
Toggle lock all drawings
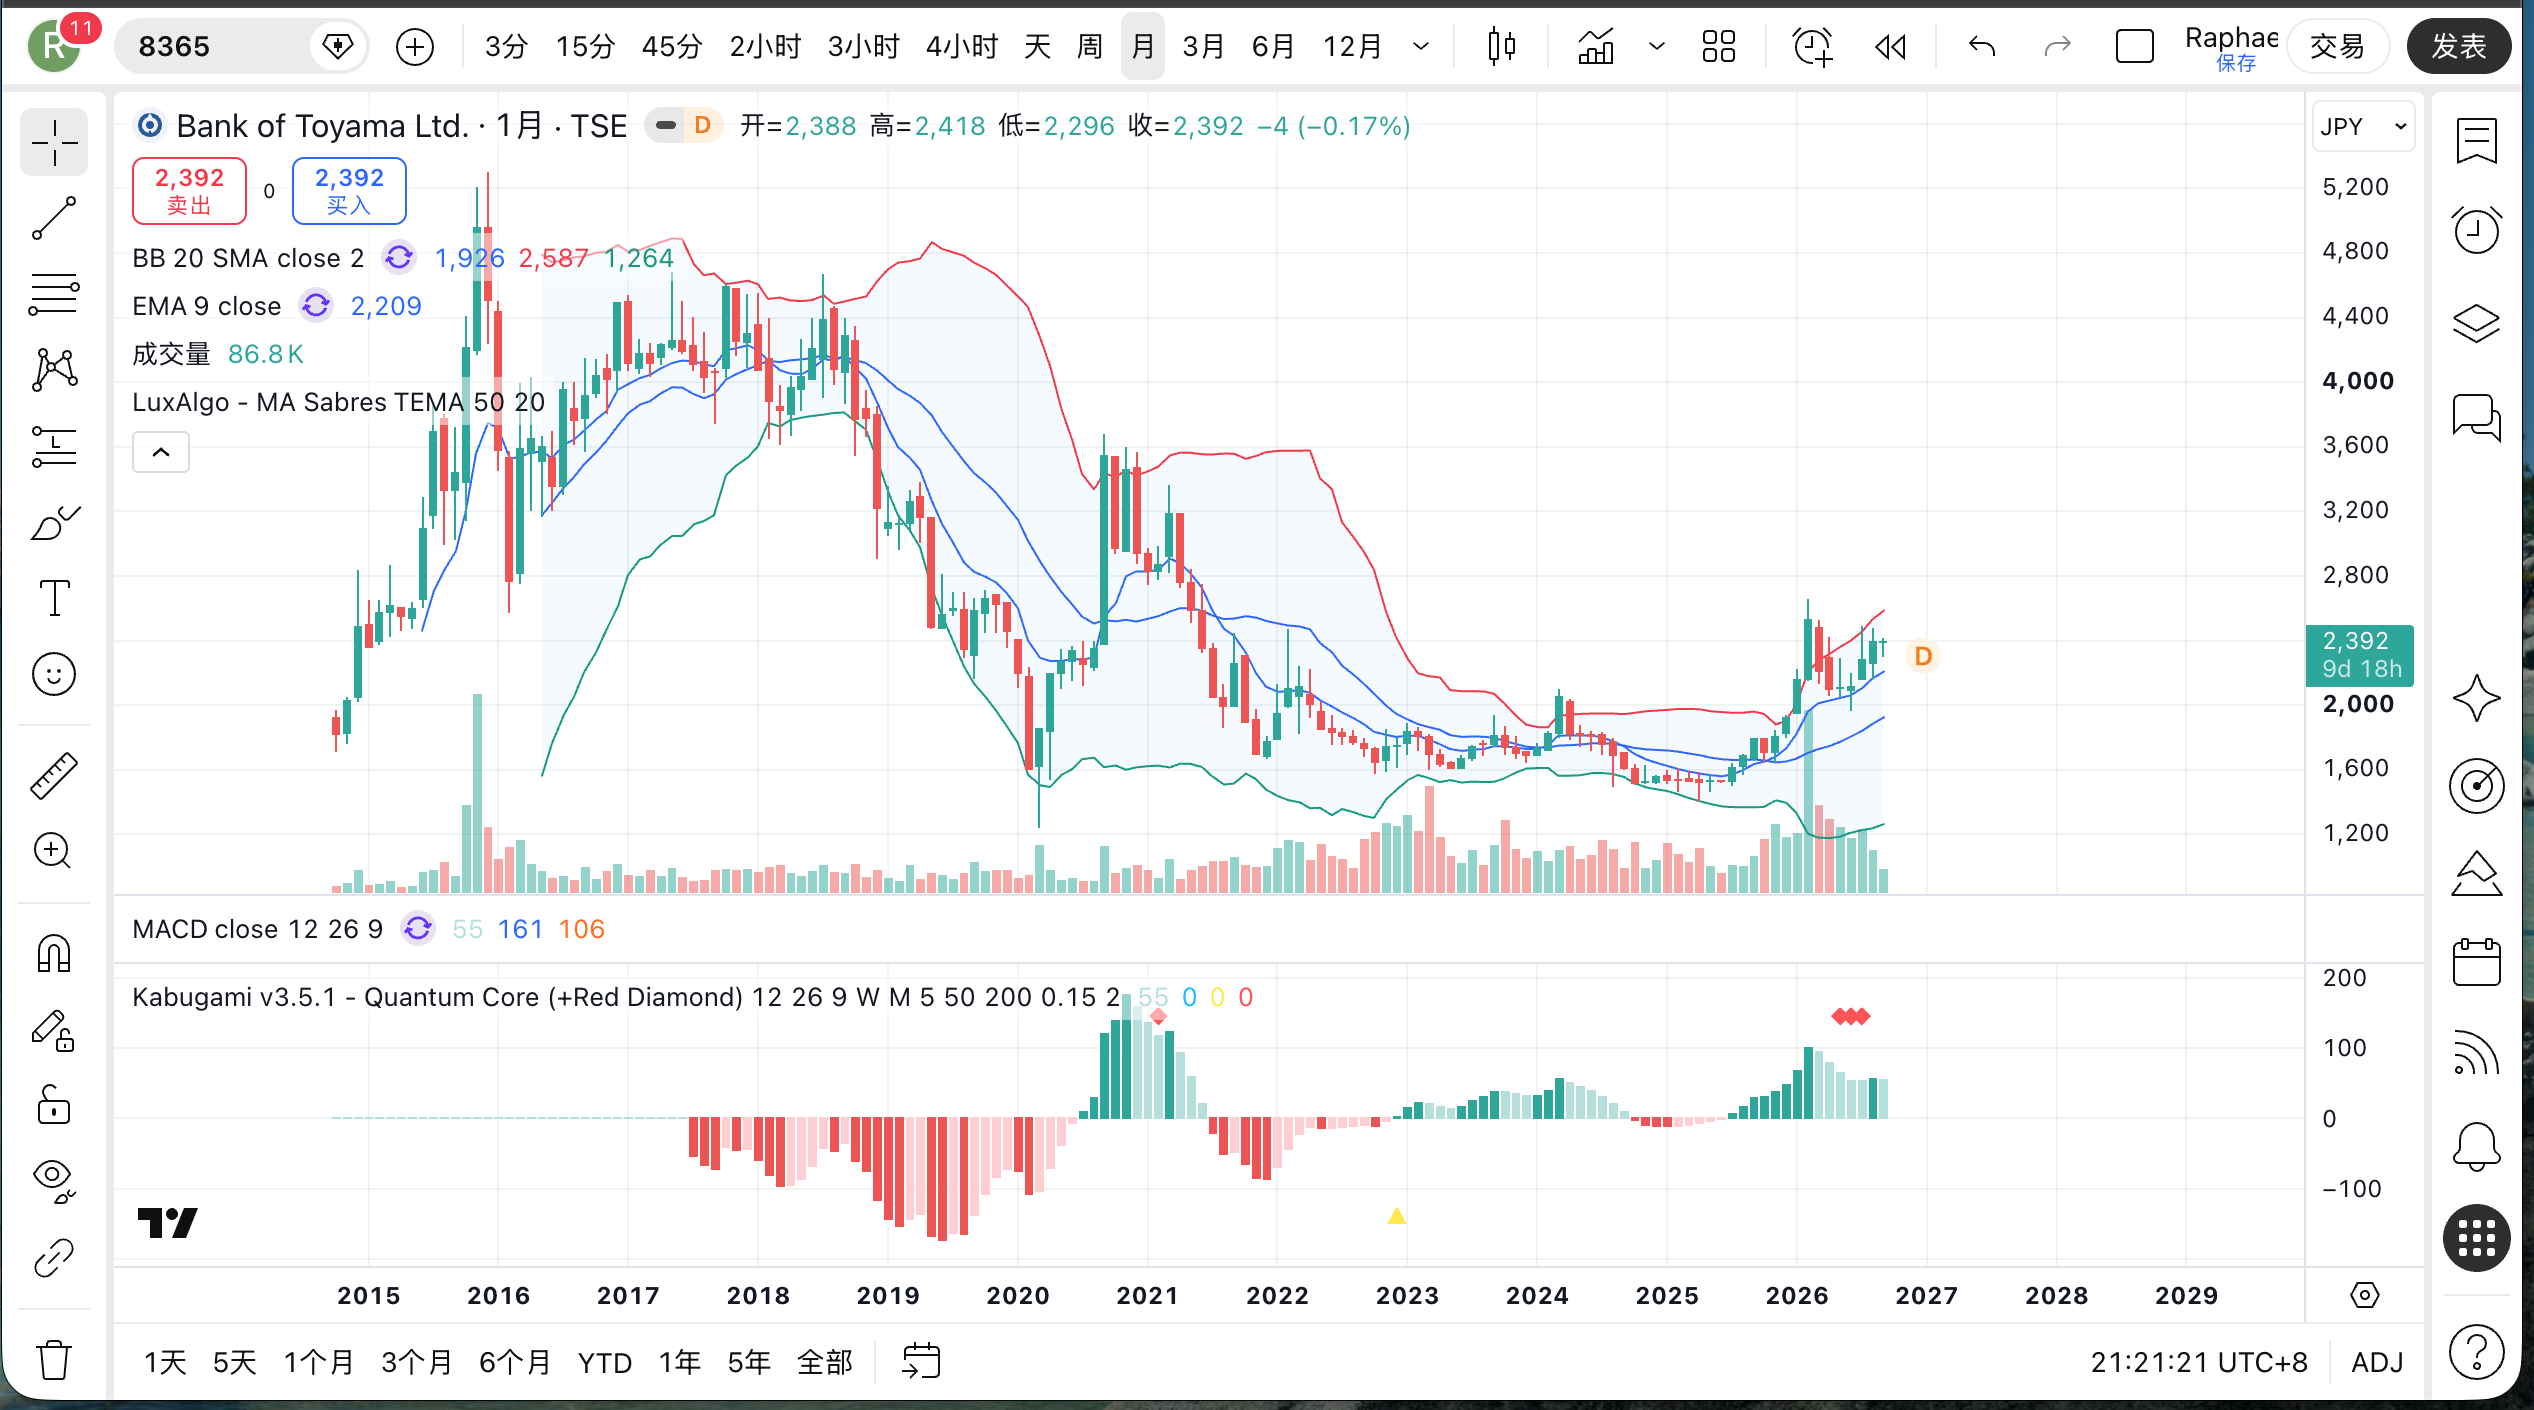(x=54, y=1106)
